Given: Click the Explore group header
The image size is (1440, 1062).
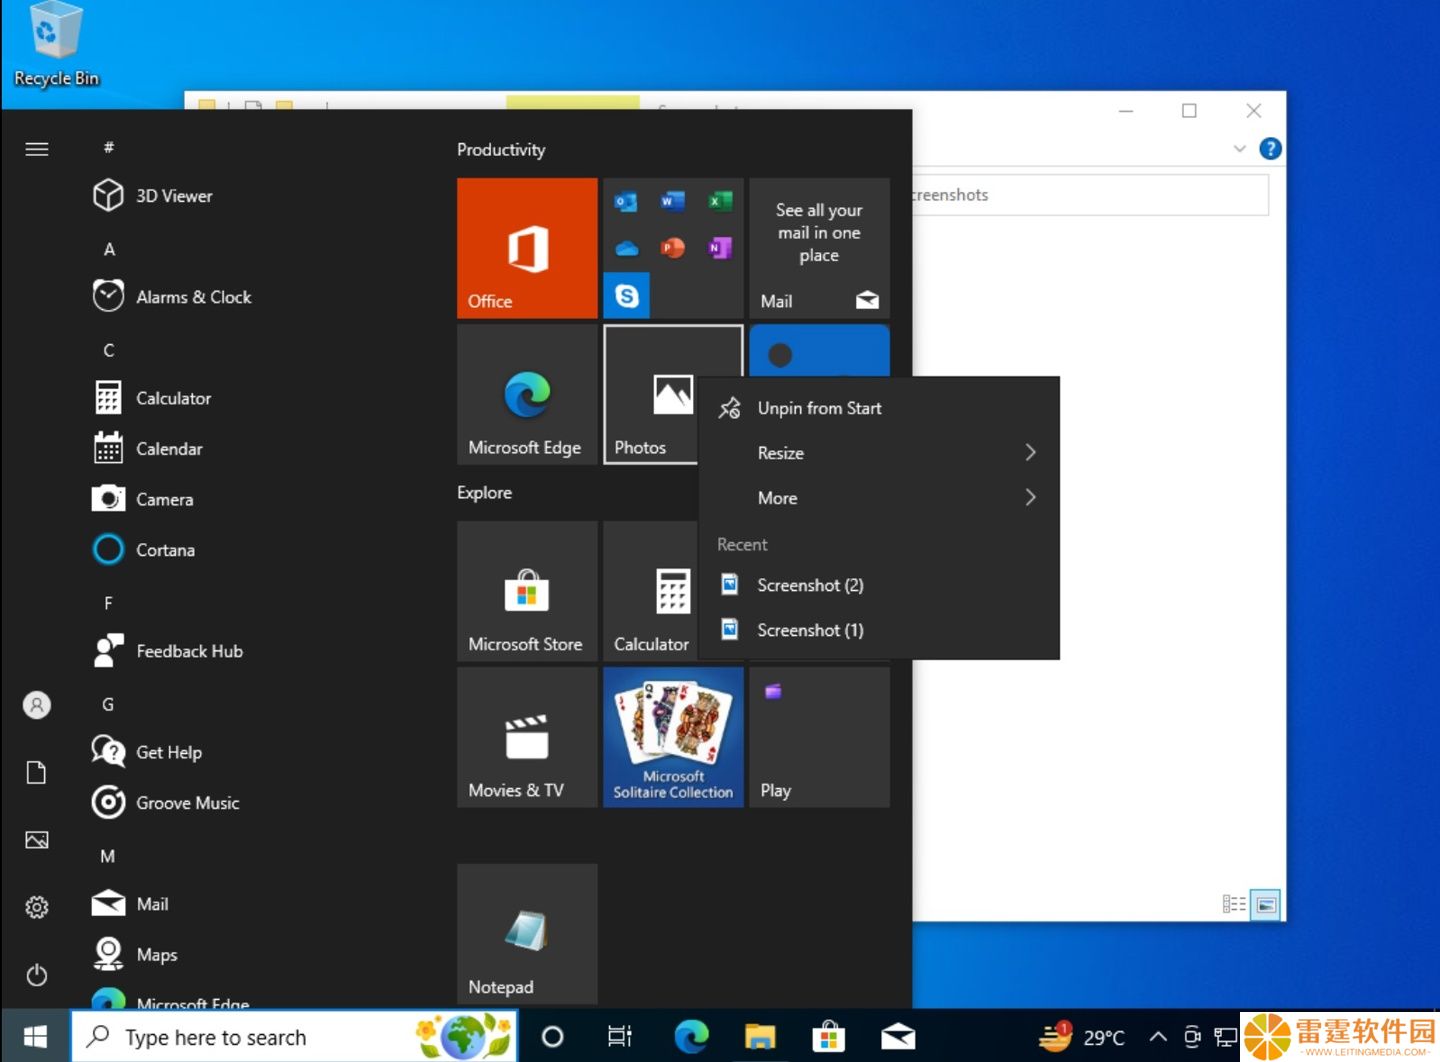Looking at the screenshot, I should 484,493.
